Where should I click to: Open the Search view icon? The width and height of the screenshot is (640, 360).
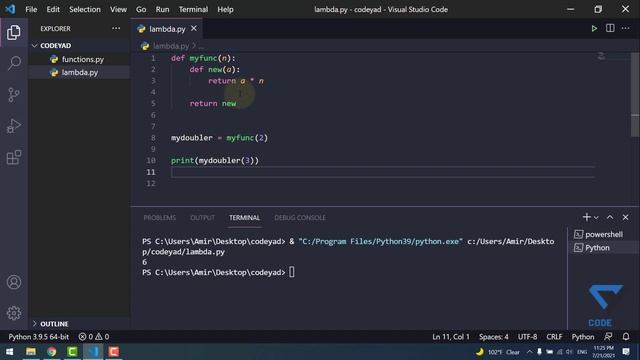[x=14, y=63]
